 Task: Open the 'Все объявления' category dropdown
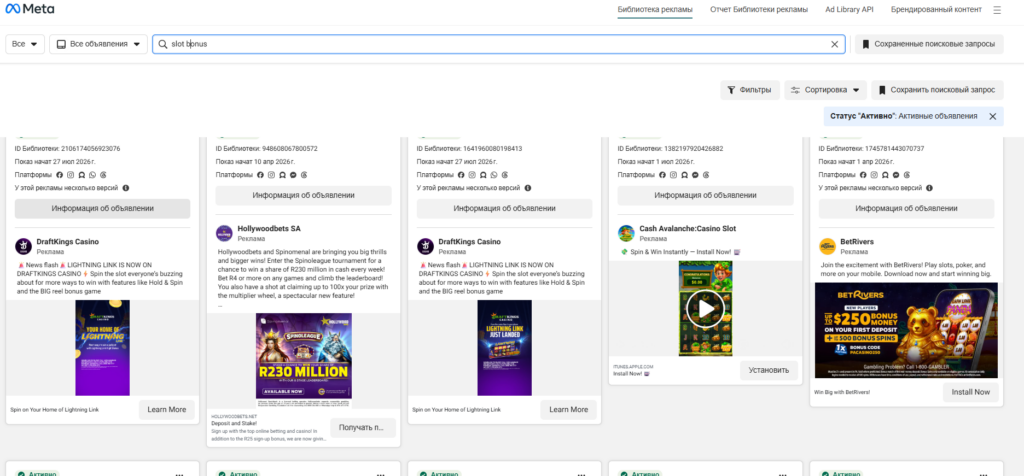[98, 44]
